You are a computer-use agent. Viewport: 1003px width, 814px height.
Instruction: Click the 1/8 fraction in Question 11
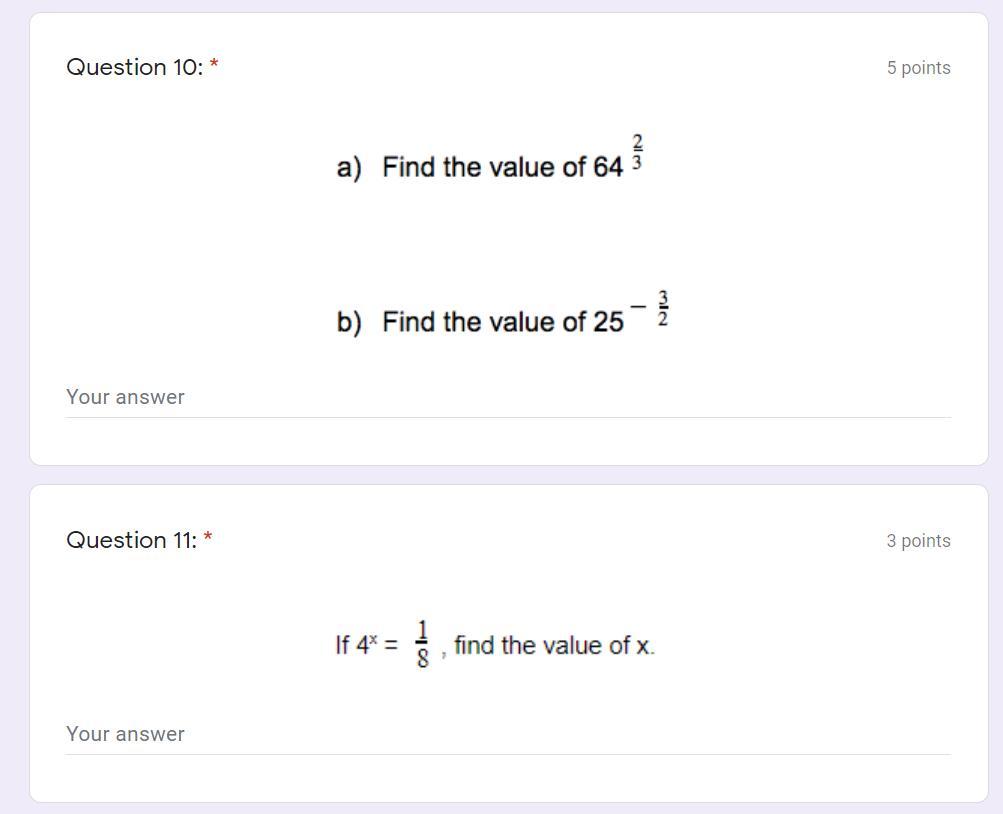[422, 644]
